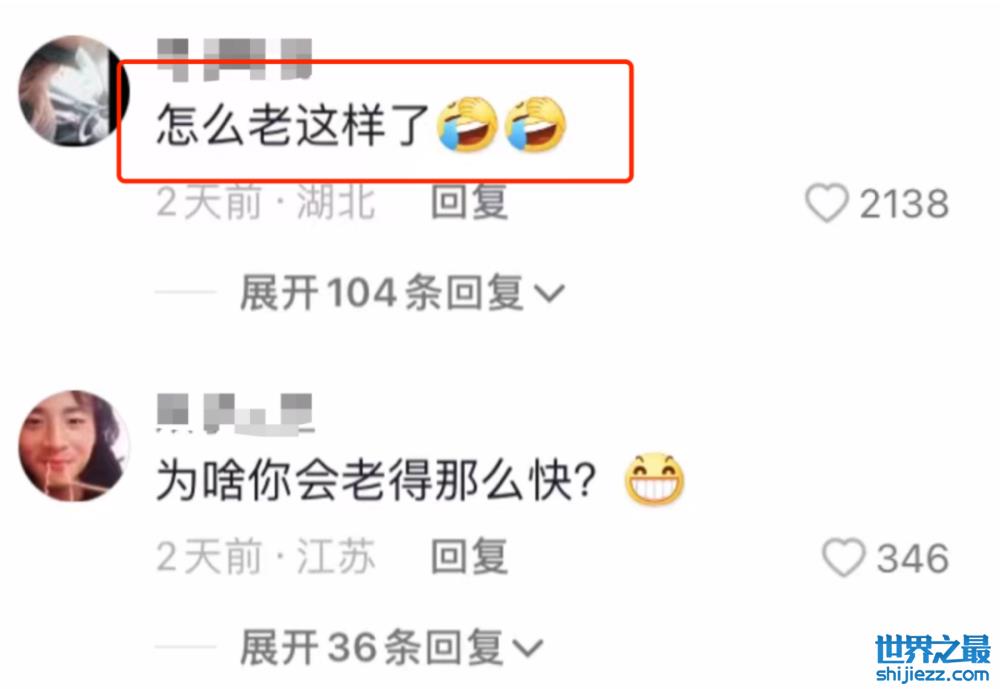Click the 346 like count
This screenshot has width=1000, height=689.
[913, 559]
